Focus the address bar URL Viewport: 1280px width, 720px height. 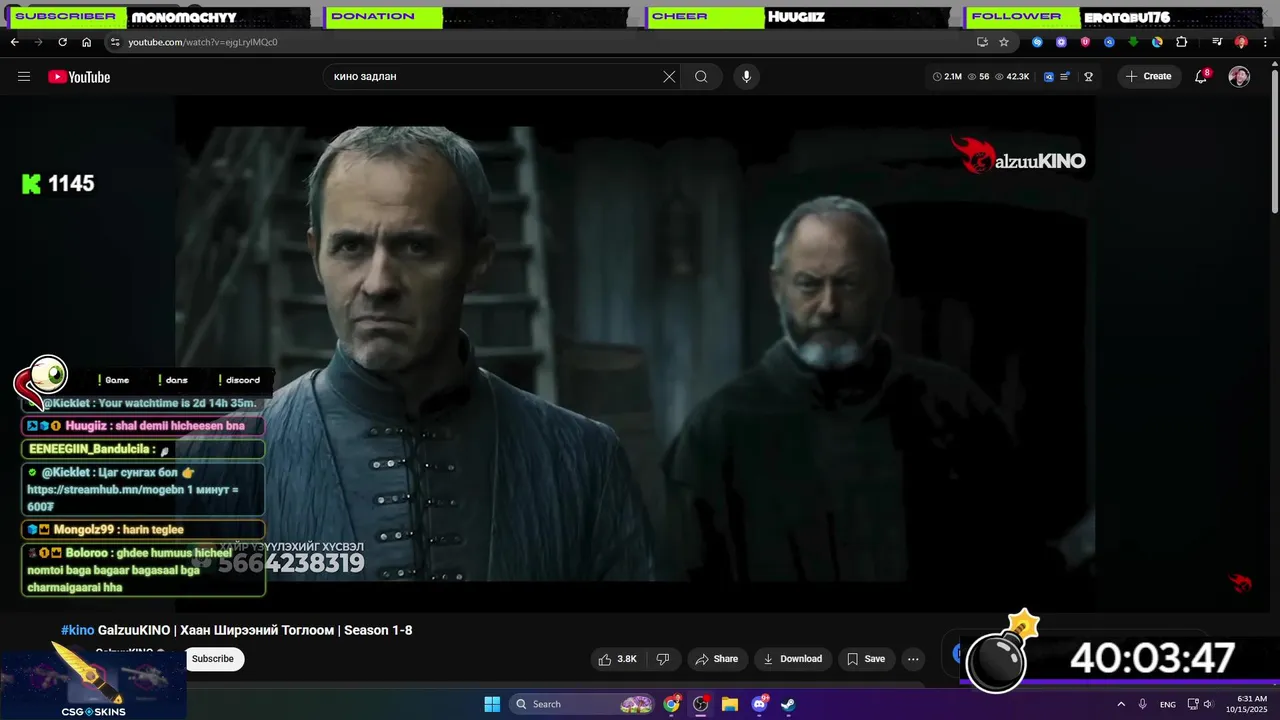203,42
